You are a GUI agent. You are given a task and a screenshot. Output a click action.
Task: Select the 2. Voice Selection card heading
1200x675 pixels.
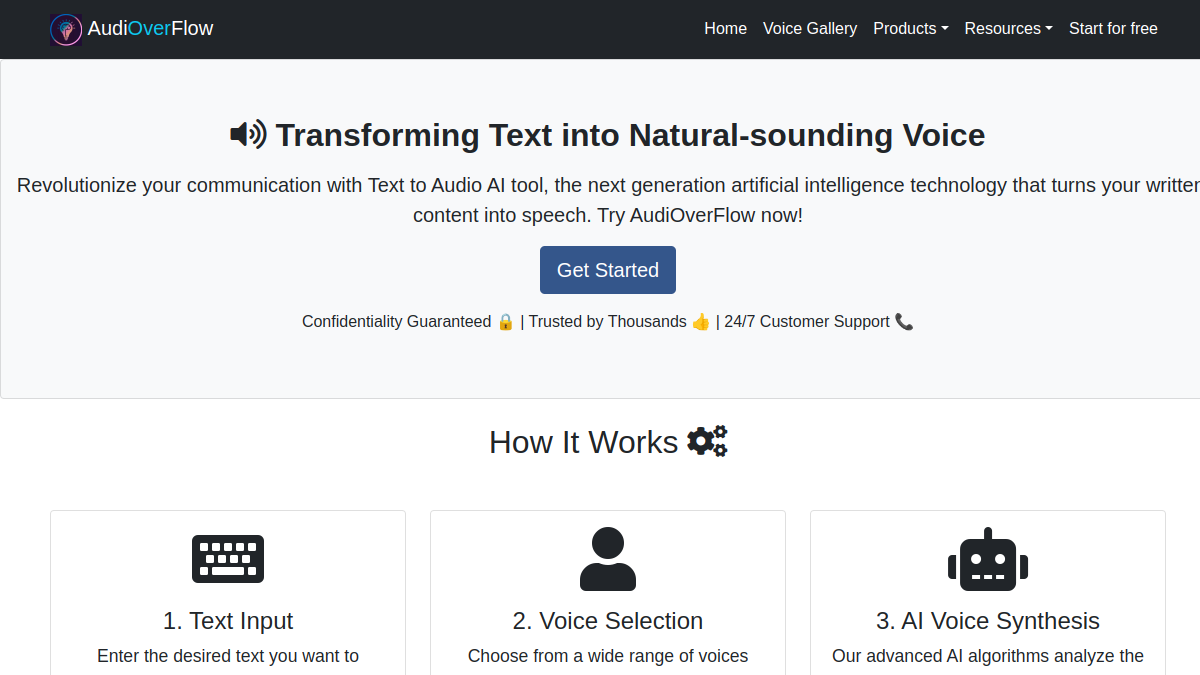pos(608,621)
